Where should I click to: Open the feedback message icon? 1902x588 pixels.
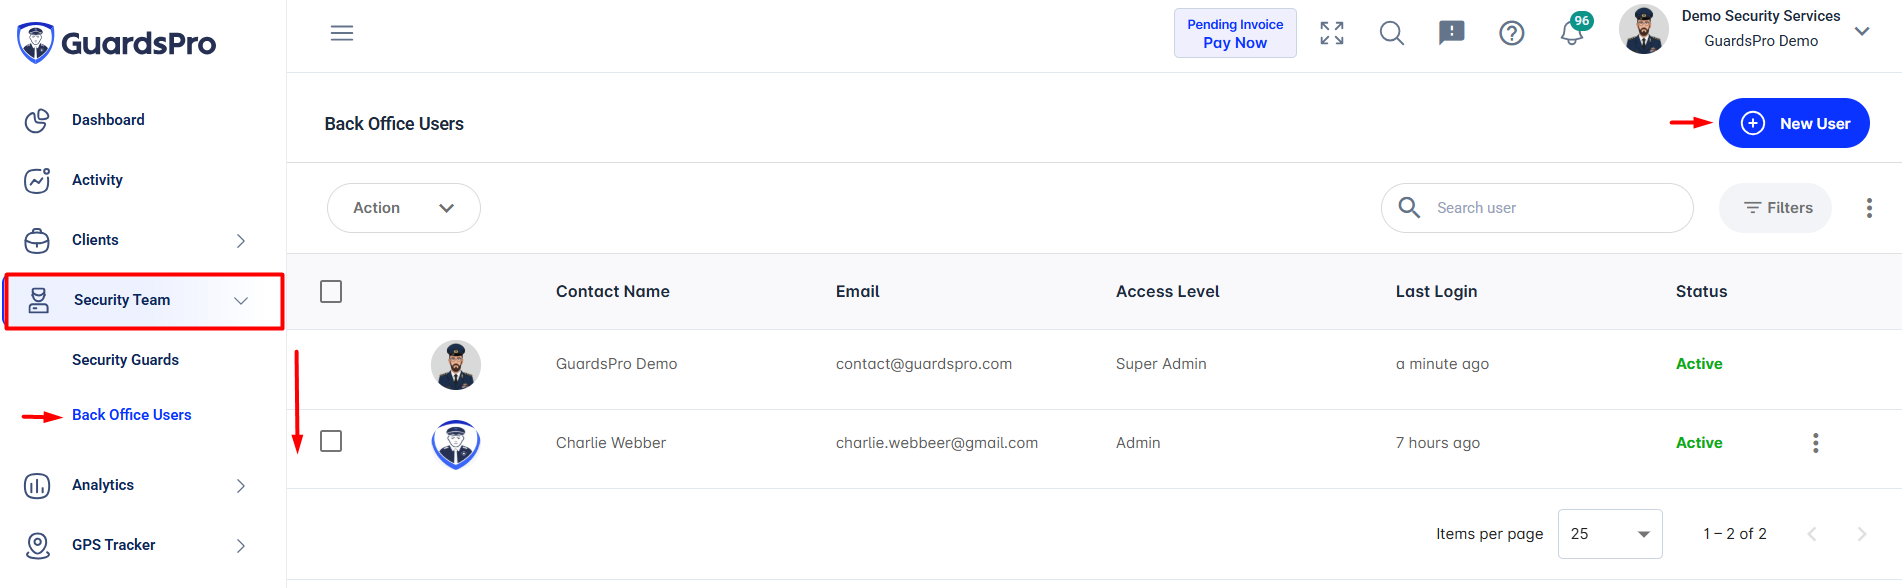[x=1452, y=33]
